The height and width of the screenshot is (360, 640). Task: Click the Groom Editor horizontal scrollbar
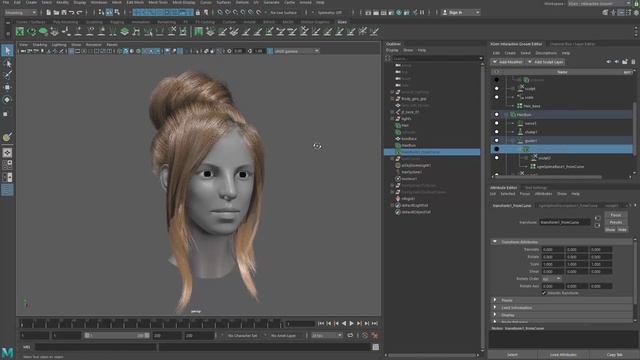click(x=547, y=177)
